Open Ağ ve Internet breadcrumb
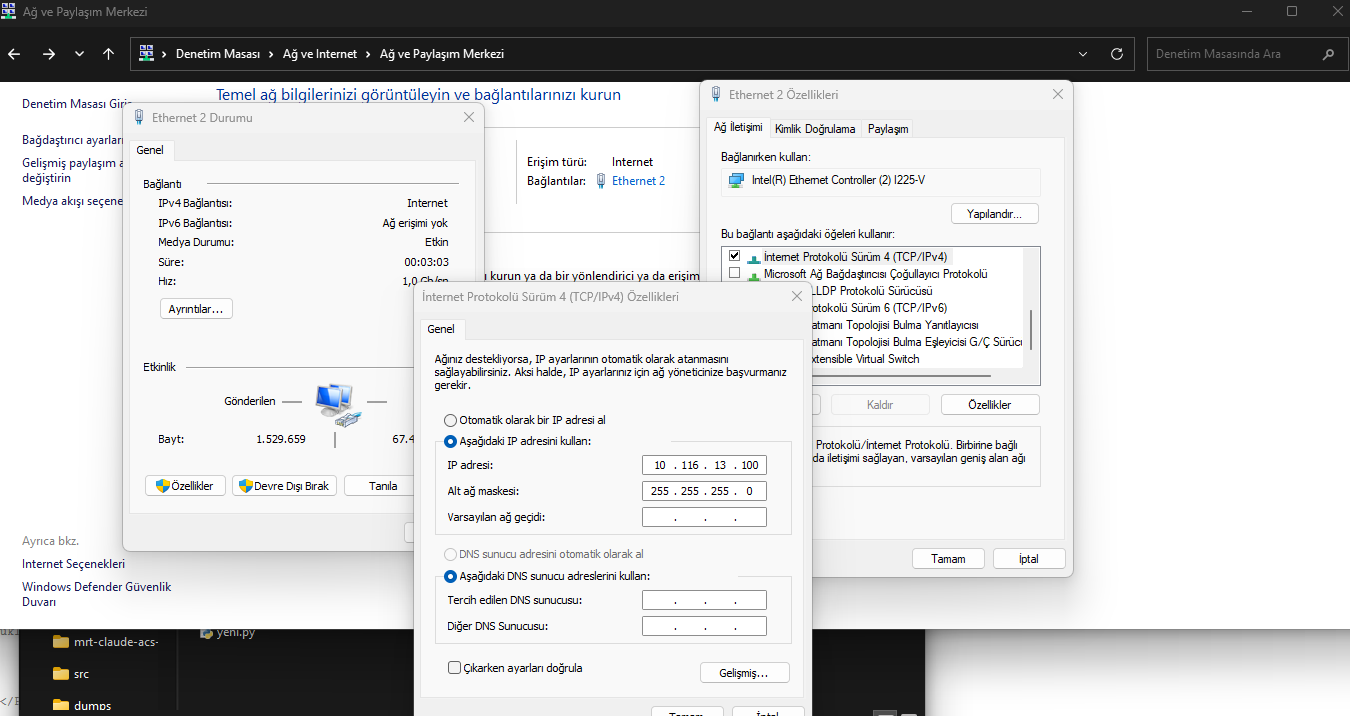The width and height of the screenshot is (1350, 716). [x=322, y=54]
